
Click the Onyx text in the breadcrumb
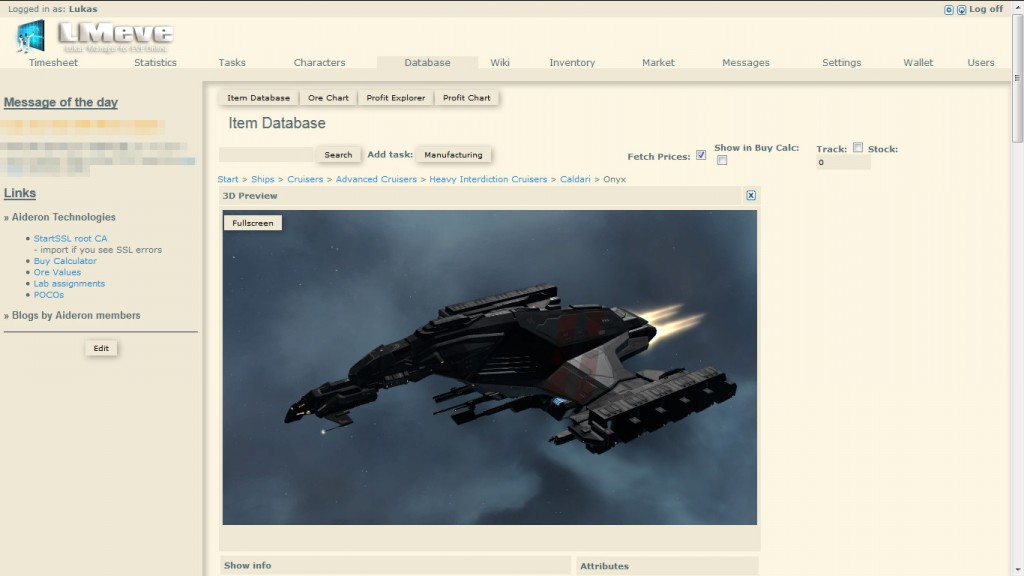coord(615,179)
